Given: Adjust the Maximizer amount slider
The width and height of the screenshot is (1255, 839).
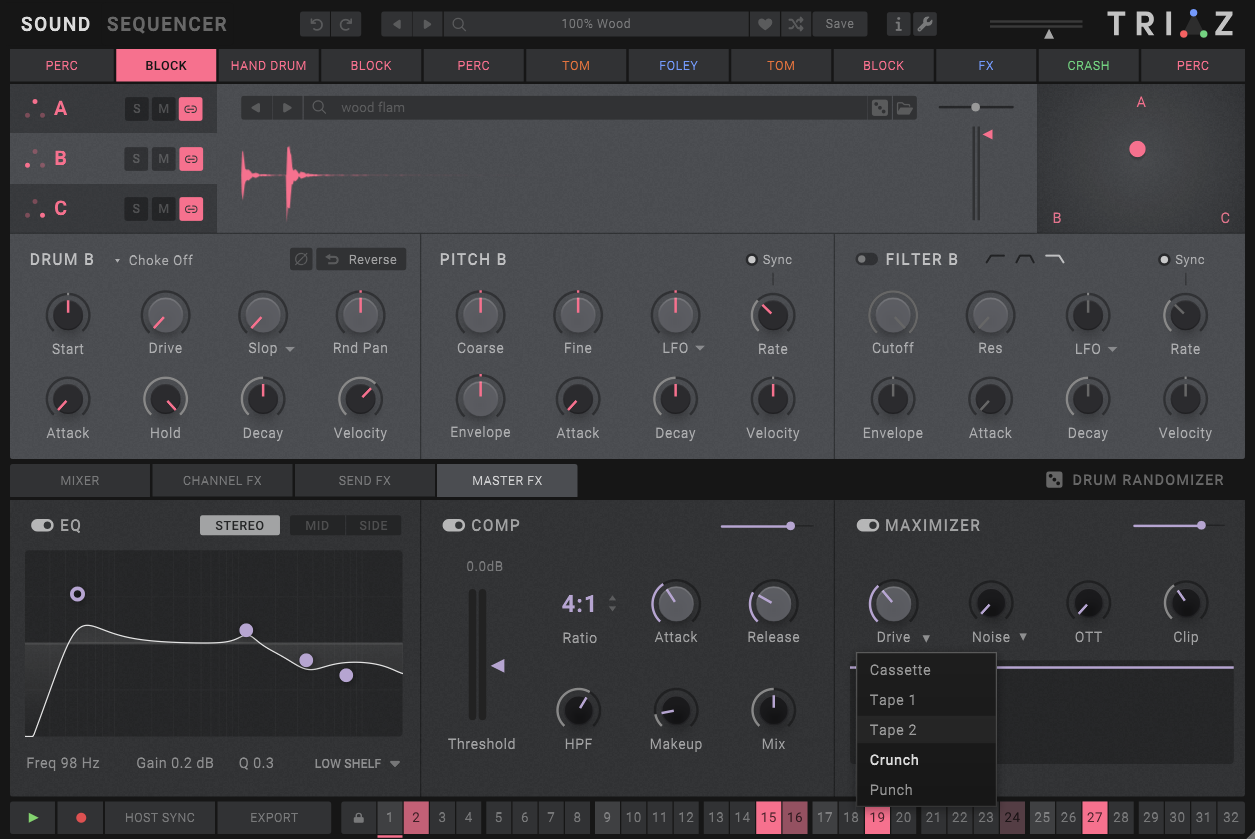Looking at the screenshot, I should [1200, 525].
